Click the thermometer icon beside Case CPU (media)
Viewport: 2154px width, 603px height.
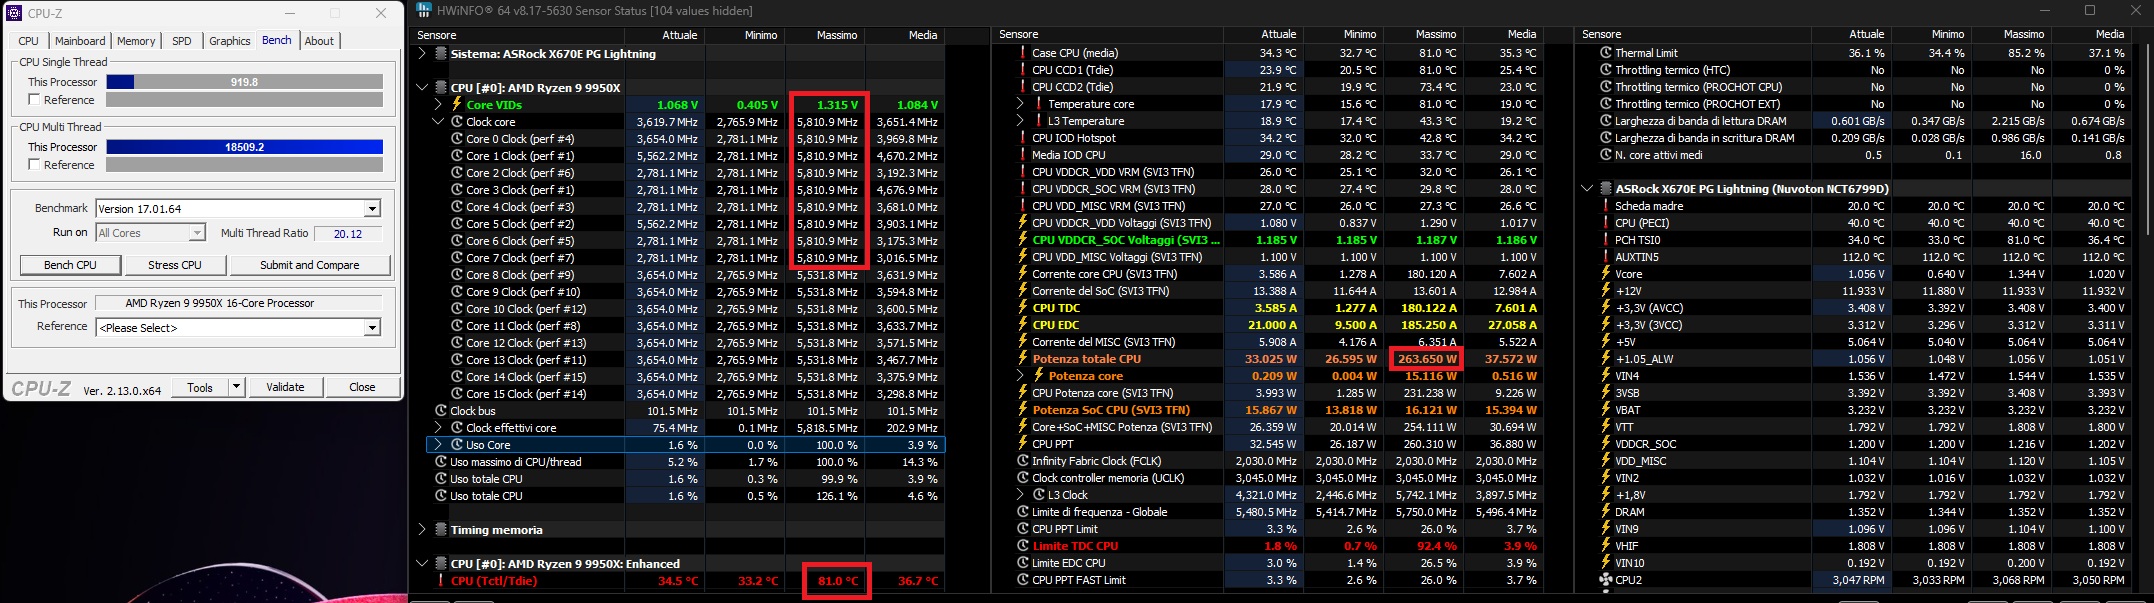coord(1023,53)
